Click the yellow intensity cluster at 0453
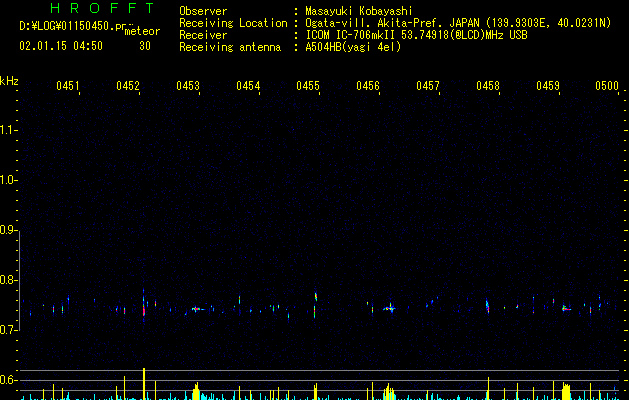 point(196,392)
